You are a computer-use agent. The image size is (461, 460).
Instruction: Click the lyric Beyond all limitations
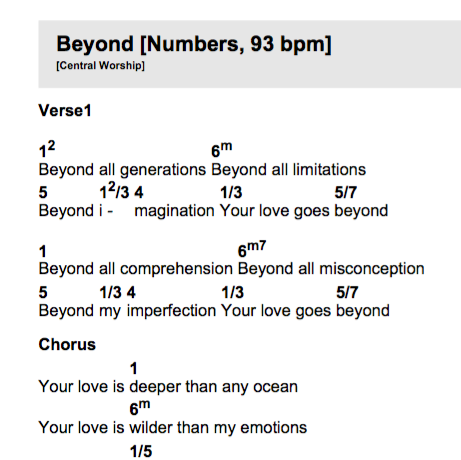[289, 170]
